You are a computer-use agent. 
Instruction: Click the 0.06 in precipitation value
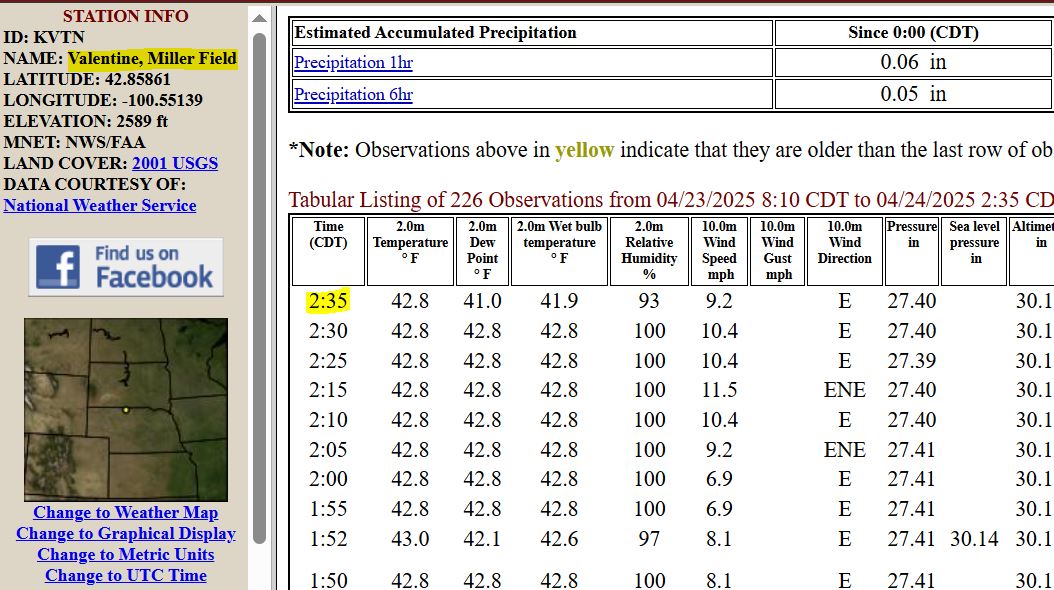click(914, 62)
